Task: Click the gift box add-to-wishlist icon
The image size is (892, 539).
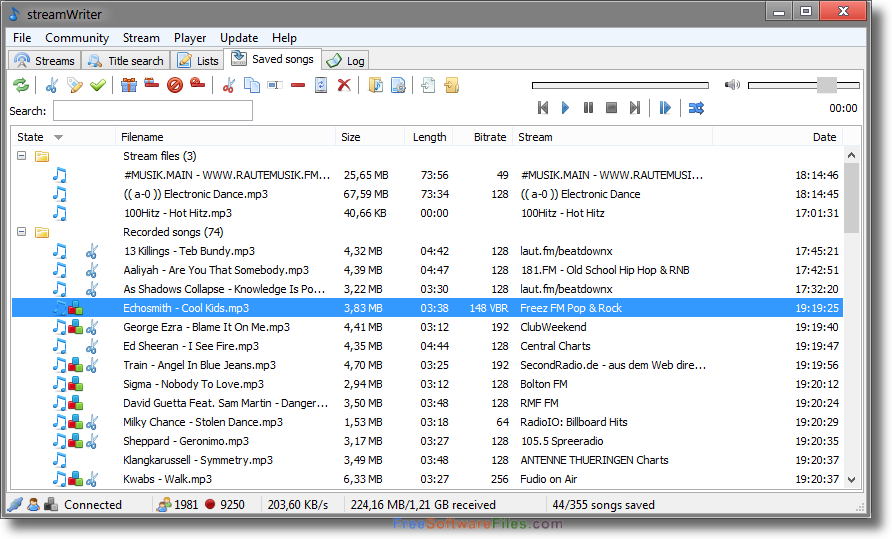Action: [129, 85]
